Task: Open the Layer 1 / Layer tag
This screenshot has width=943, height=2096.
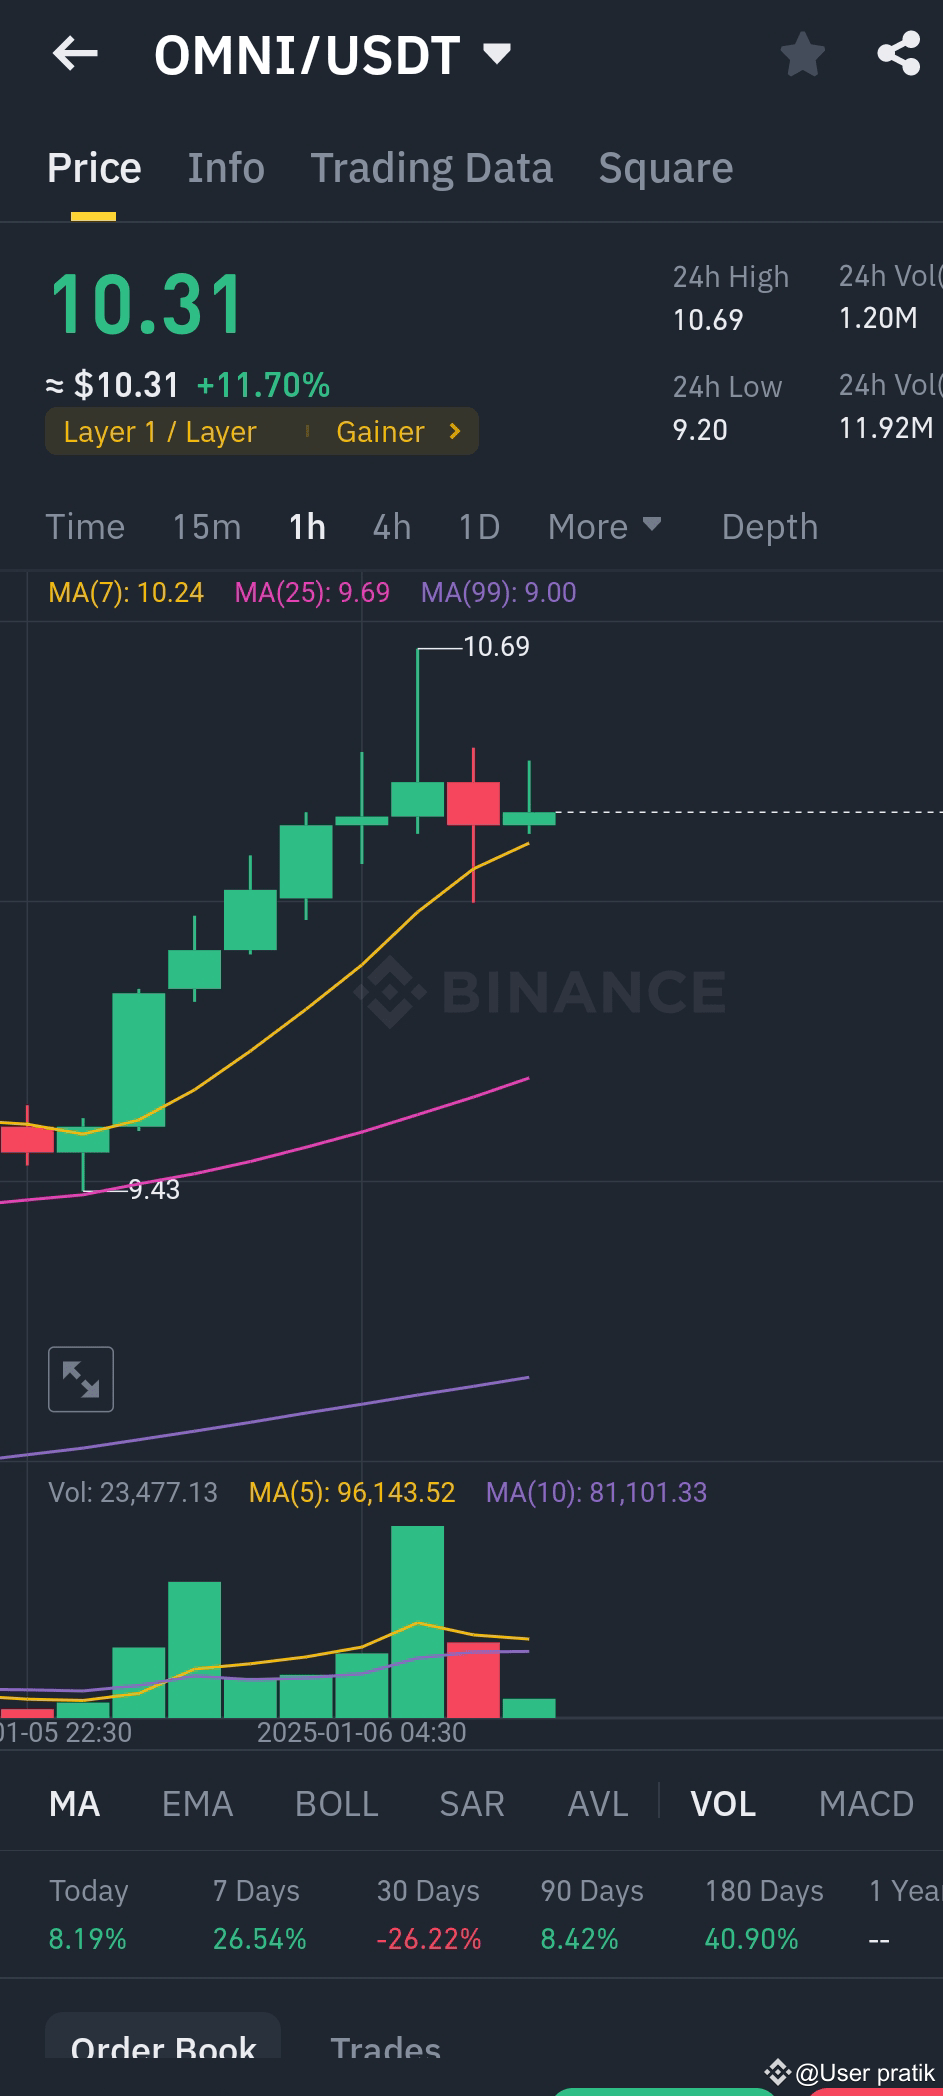Action: [x=160, y=431]
